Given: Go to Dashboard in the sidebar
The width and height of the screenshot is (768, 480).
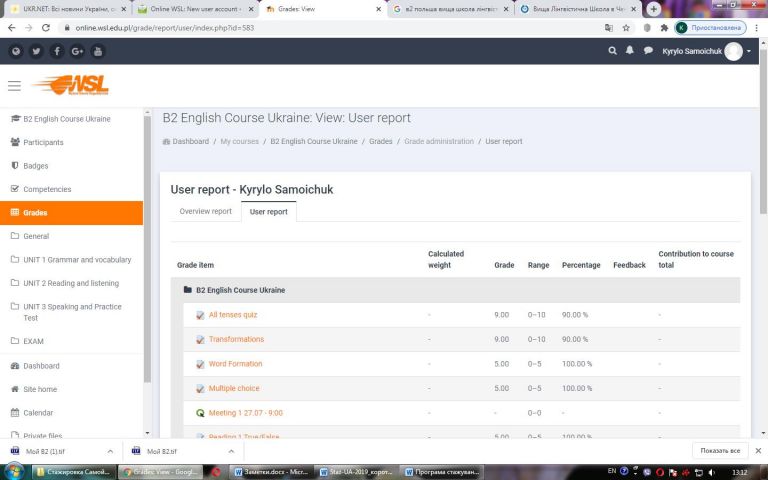Looking at the screenshot, I should click(41, 366).
